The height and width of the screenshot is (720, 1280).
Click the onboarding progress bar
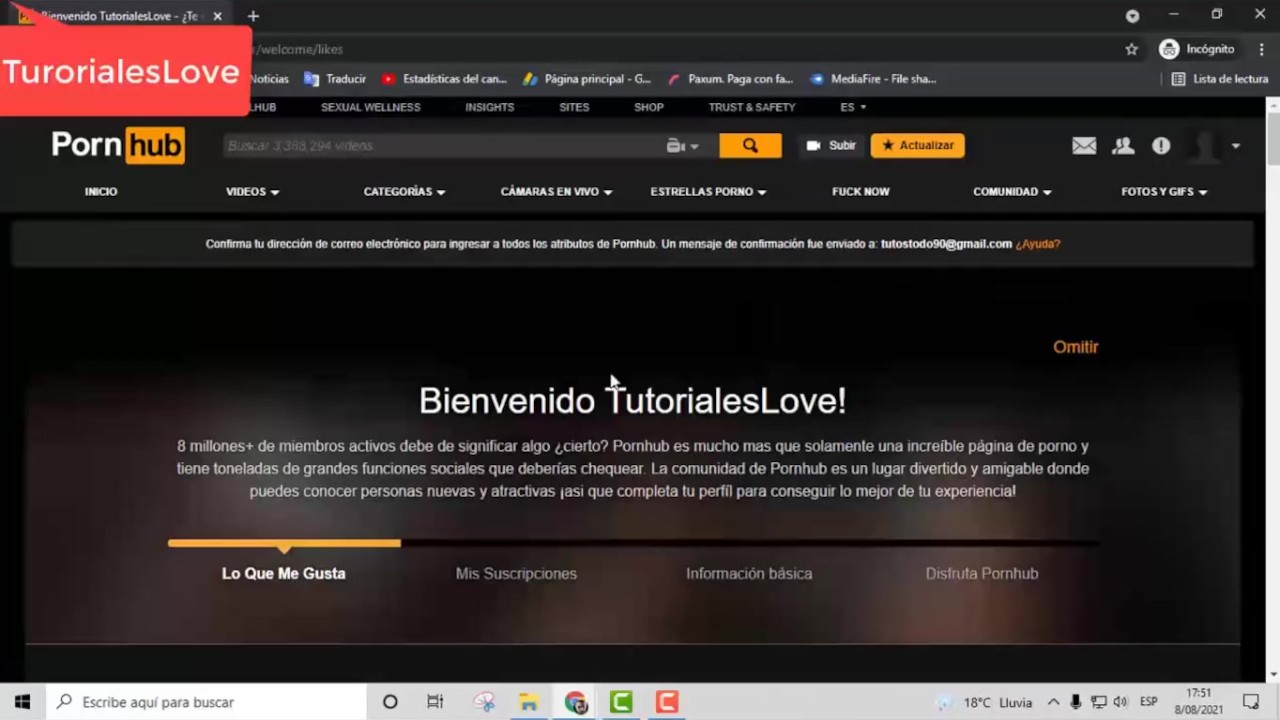click(633, 543)
